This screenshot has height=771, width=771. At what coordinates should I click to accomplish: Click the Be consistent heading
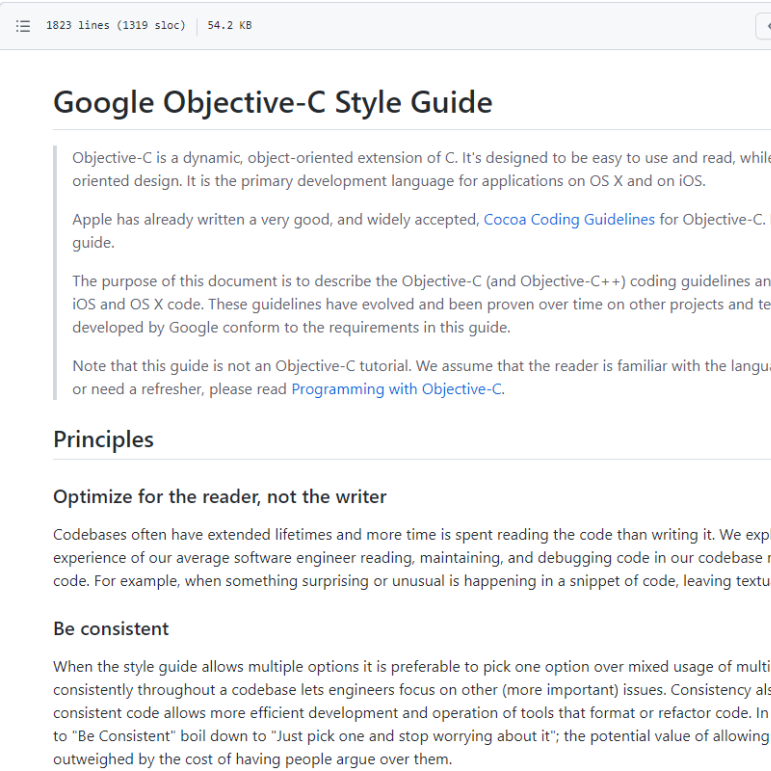111,628
